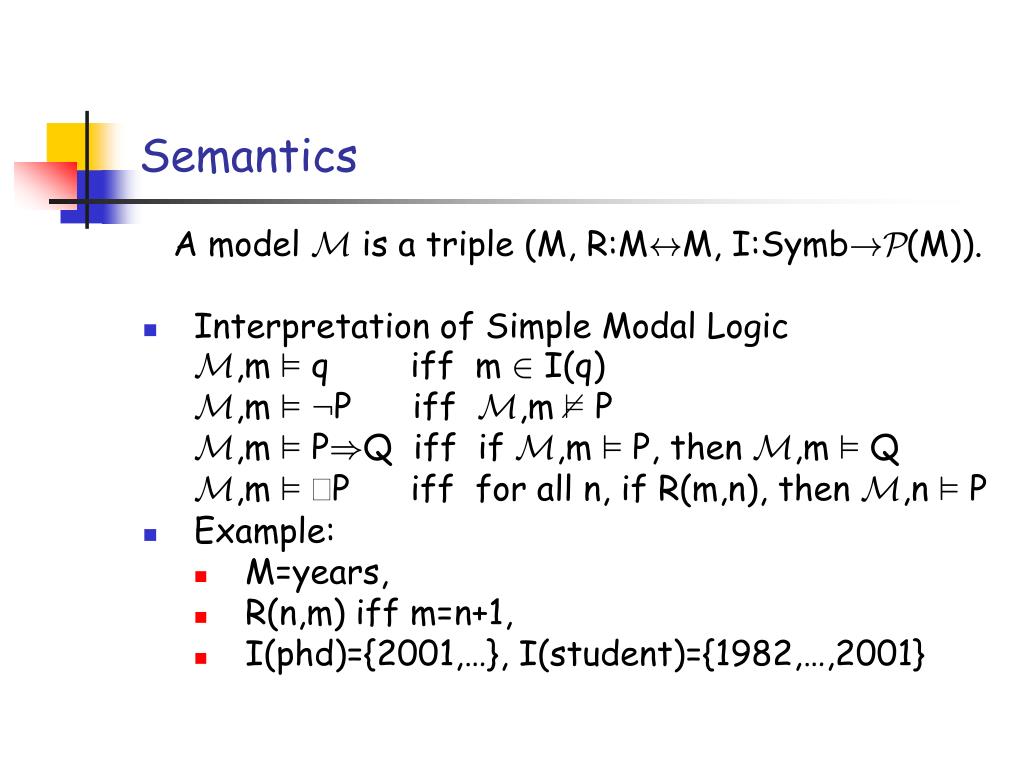The height and width of the screenshot is (768, 1024).
Task: Click the 'Interpretation of Simple Modal Logic' heading
Action: (x=490, y=327)
